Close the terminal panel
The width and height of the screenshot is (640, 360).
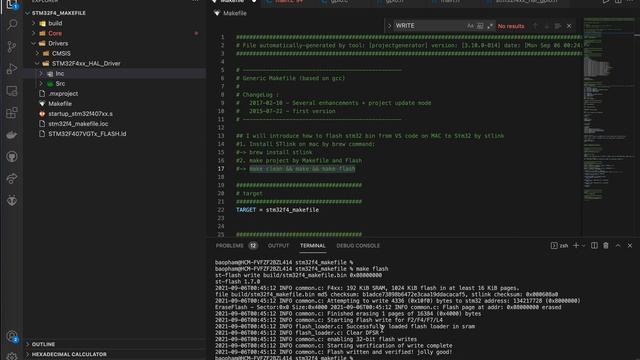[630, 245]
